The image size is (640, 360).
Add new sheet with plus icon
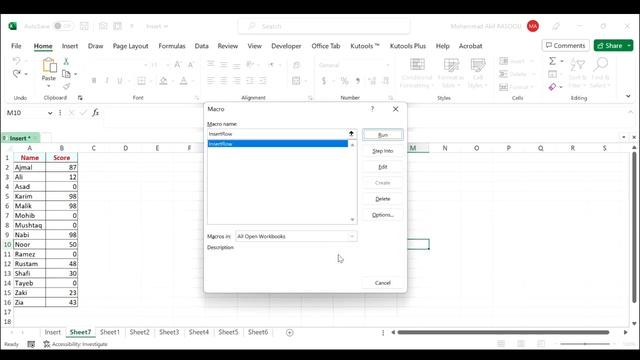pyautogui.click(x=289, y=333)
